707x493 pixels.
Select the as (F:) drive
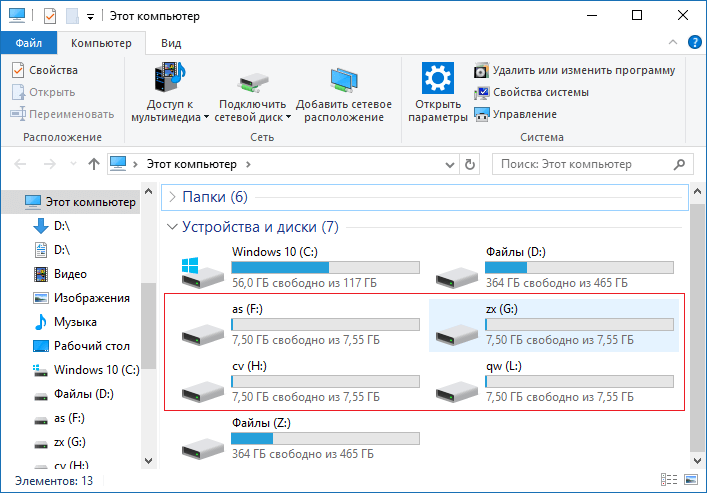pyautogui.click(x=300, y=325)
